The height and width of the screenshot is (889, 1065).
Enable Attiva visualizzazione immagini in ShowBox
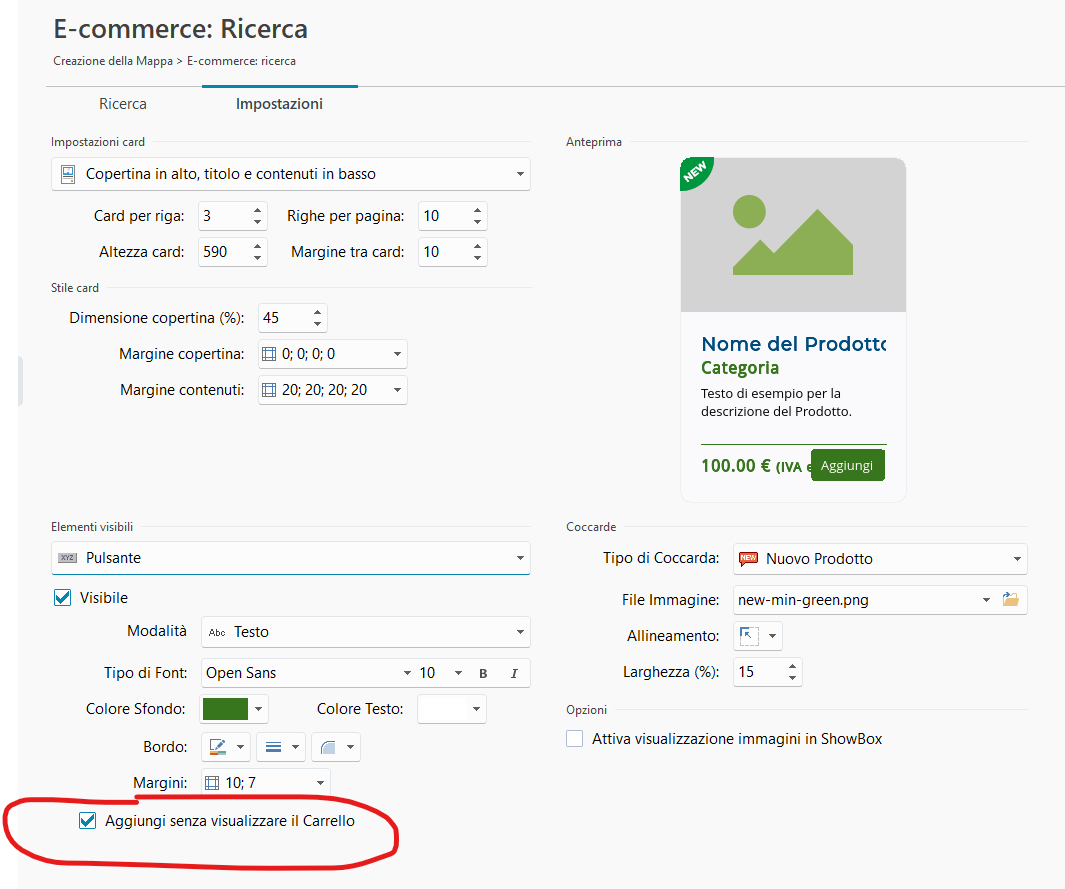coord(575,739)
